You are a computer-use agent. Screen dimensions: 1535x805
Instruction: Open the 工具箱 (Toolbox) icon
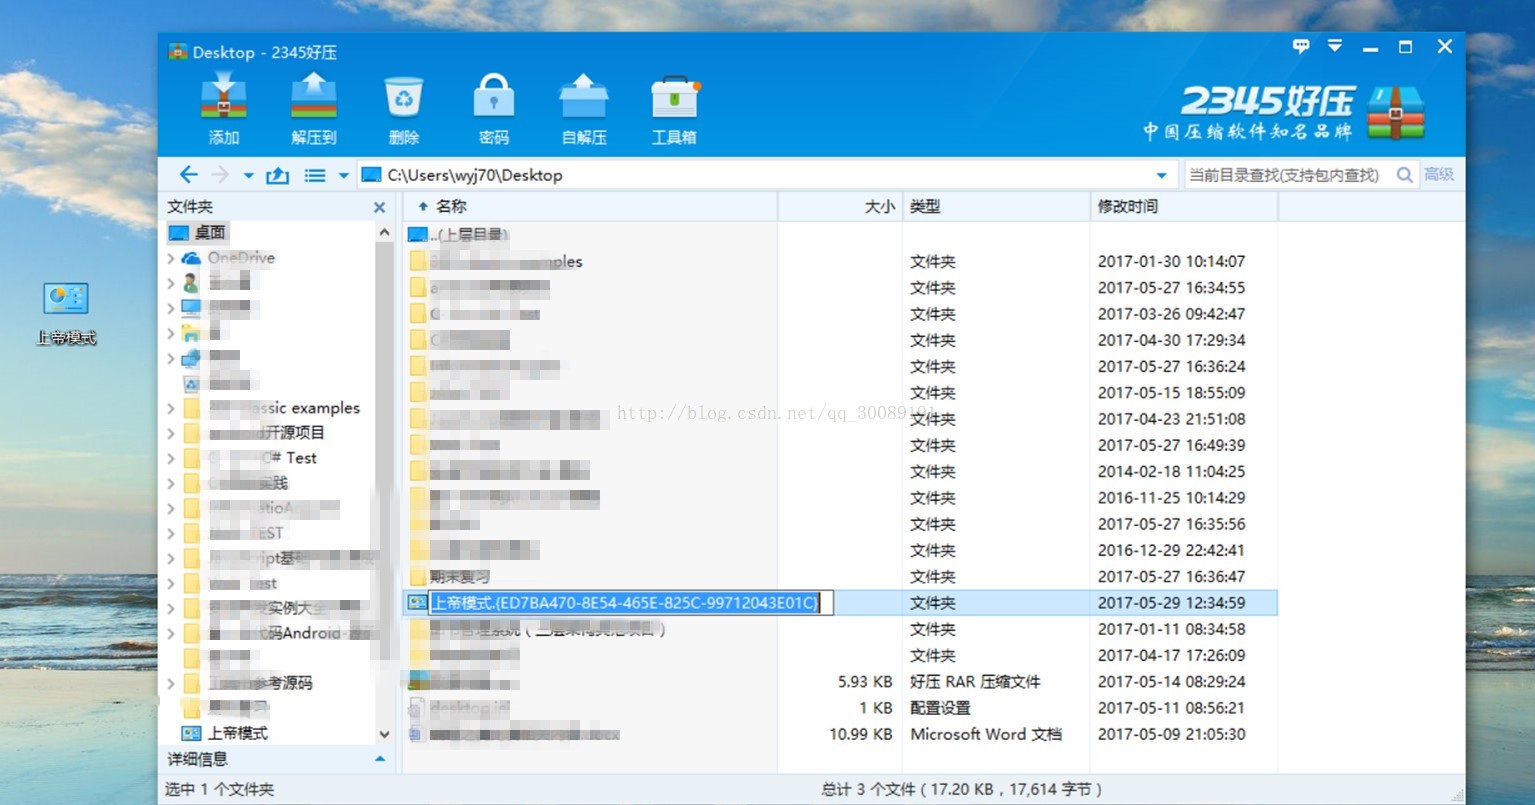point(674,98)
